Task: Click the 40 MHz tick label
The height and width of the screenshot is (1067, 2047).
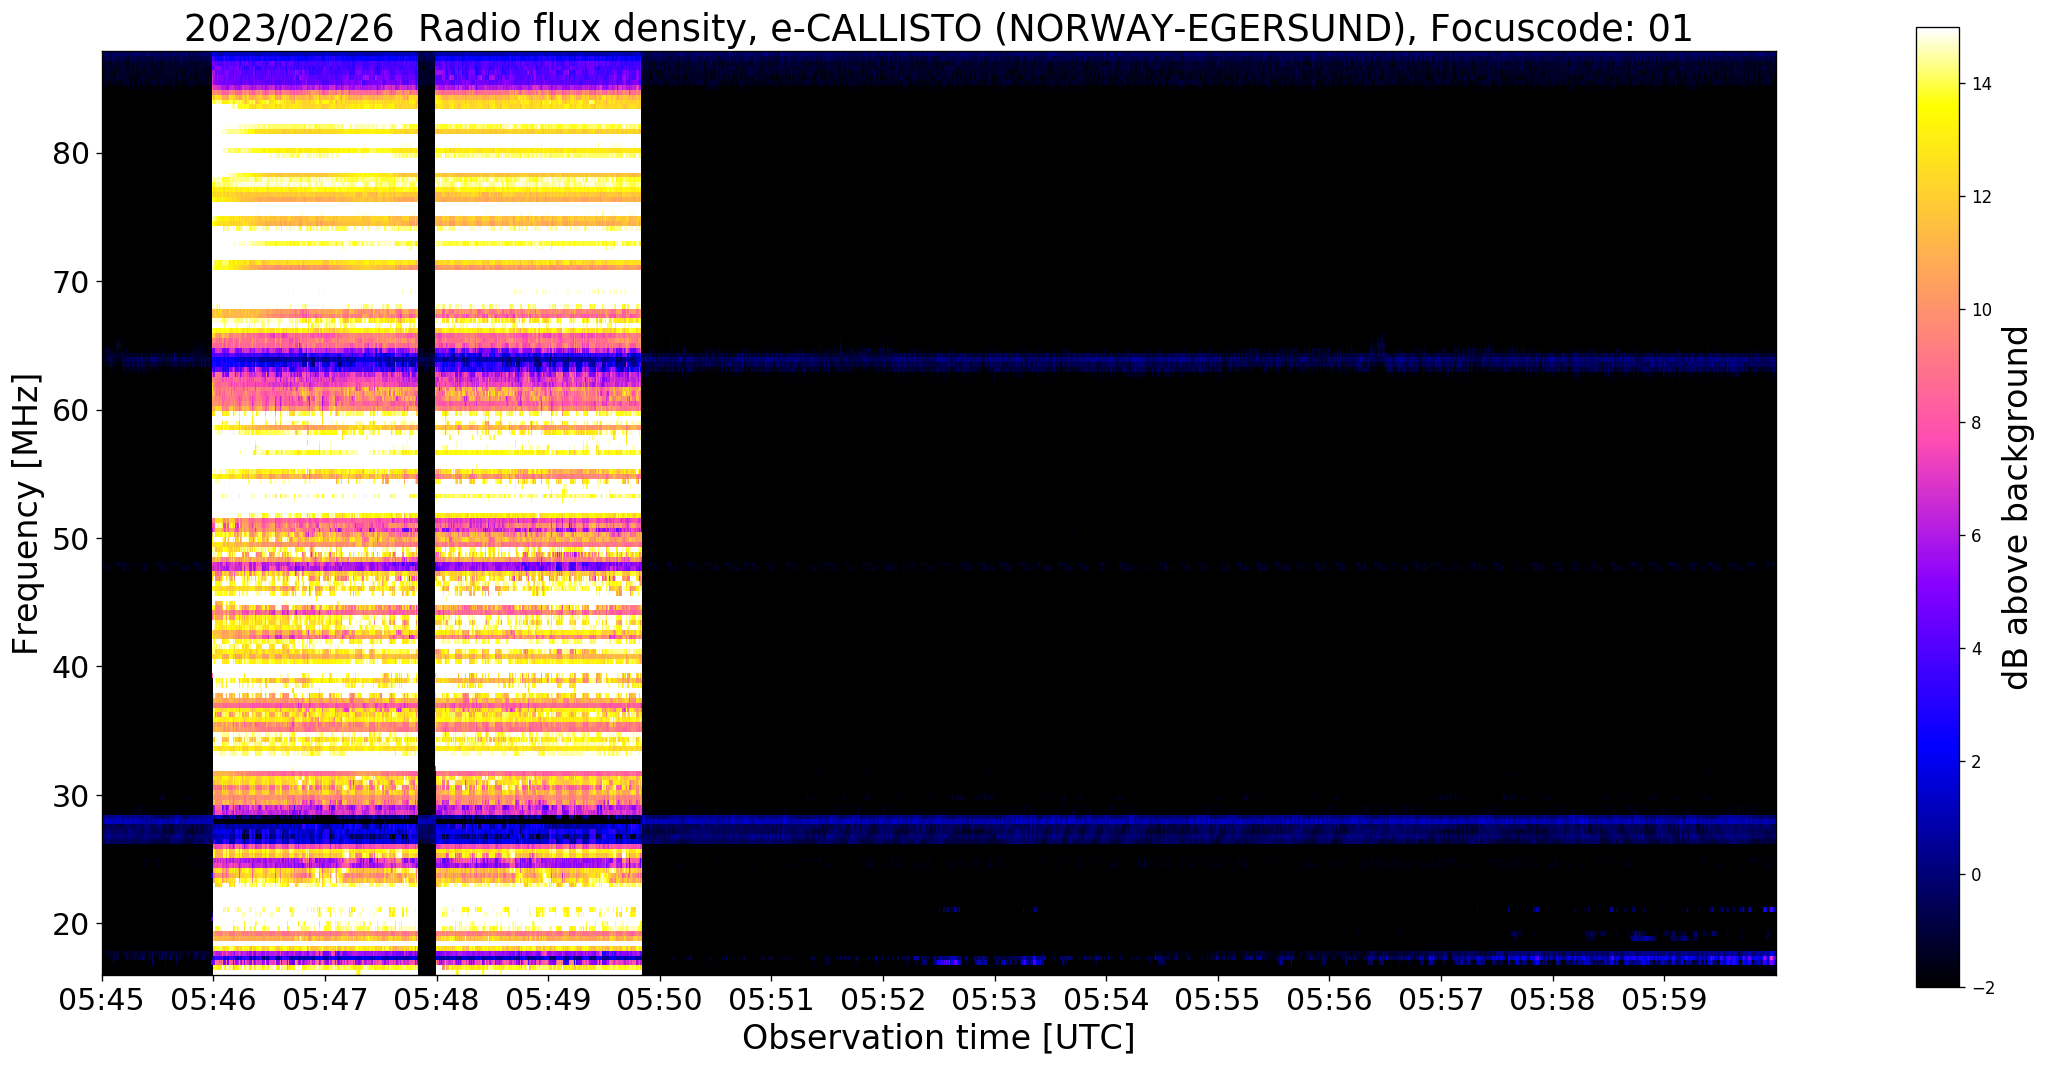Action: tap(70, 667)
